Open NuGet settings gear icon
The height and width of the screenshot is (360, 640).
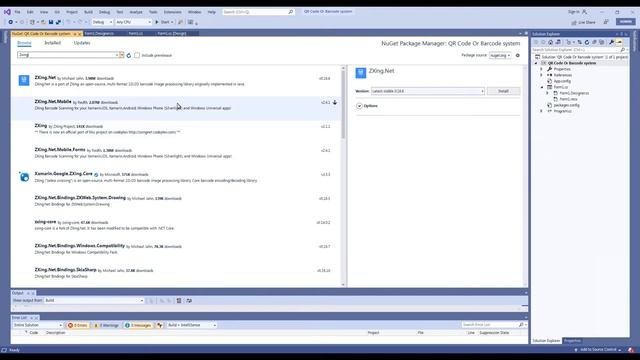[x=518, y=55]
